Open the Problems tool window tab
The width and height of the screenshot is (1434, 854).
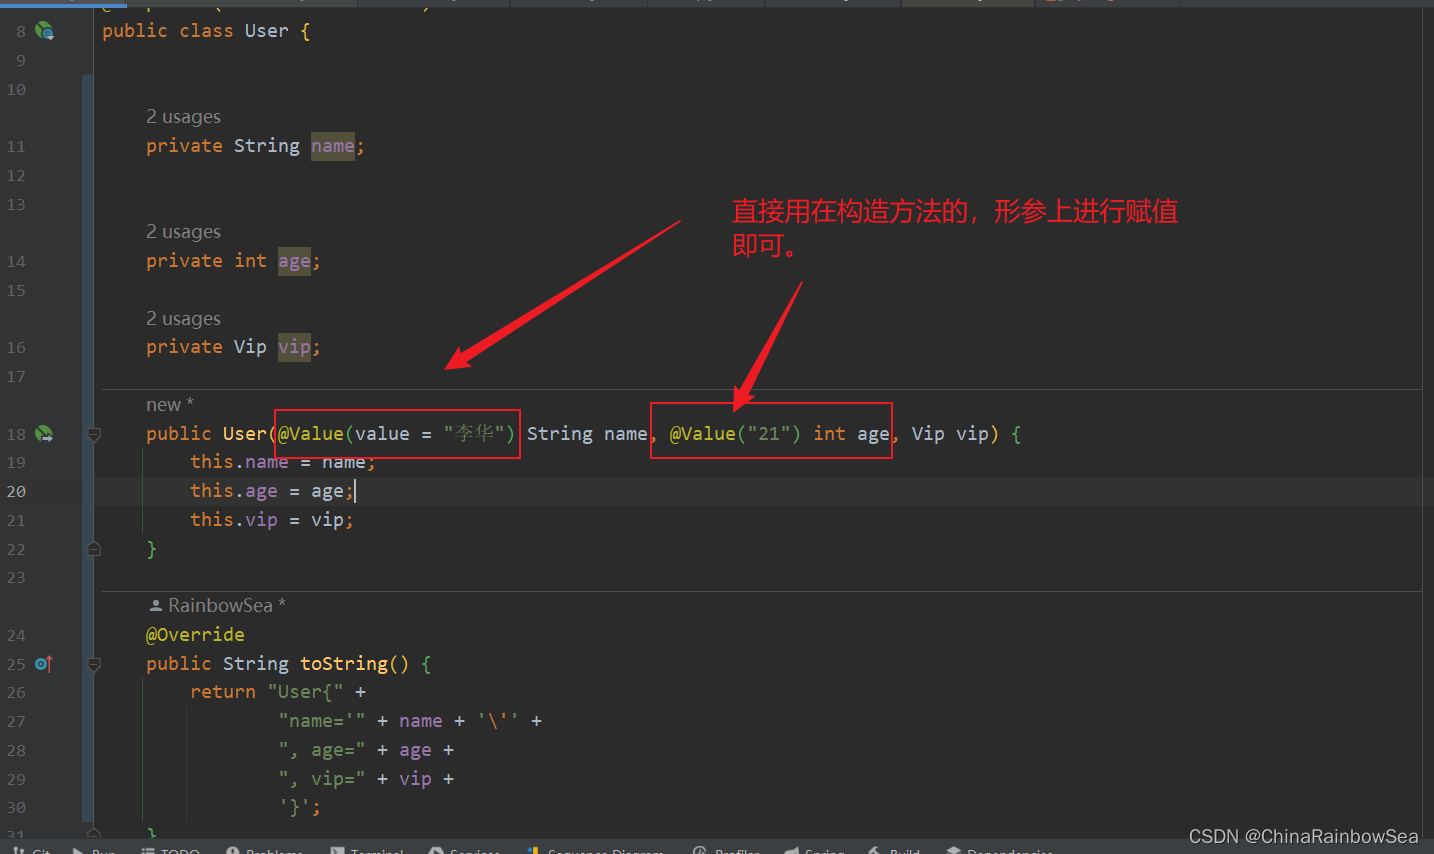[x=265, y=850]
